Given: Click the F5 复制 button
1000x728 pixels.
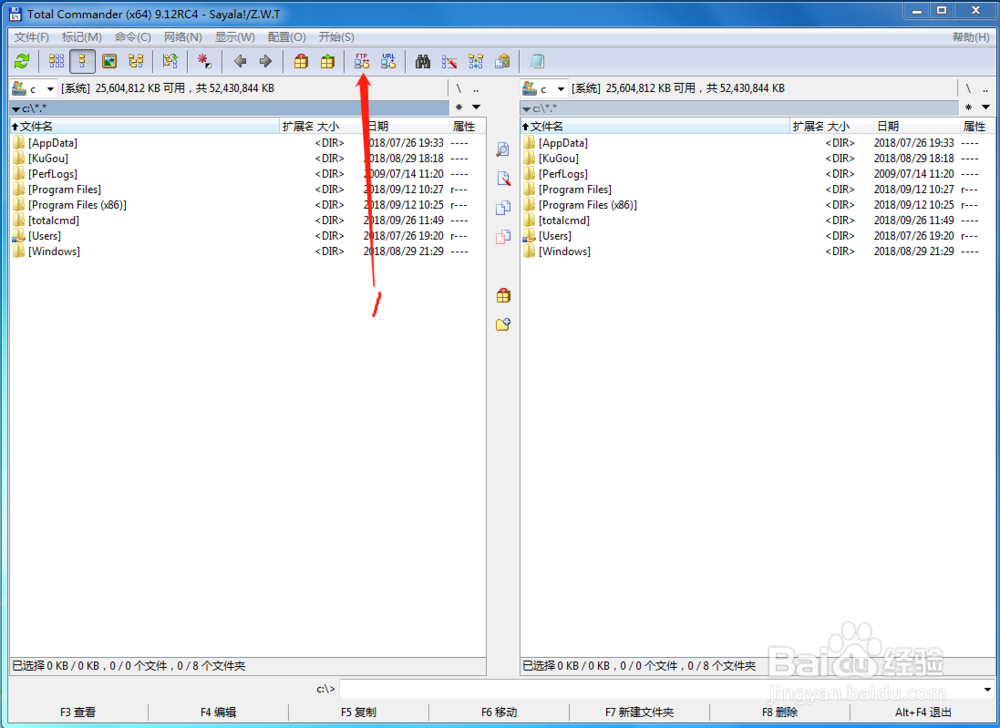Looking at the screenshot, I should coord(358,712).
